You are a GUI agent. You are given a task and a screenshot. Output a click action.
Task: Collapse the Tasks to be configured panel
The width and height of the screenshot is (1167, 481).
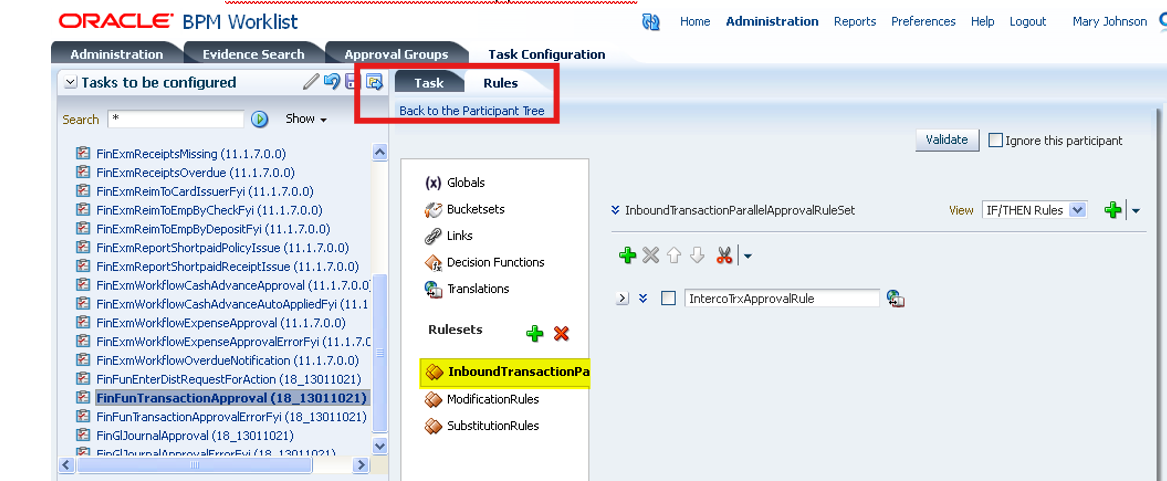click(x=70, y=82)
